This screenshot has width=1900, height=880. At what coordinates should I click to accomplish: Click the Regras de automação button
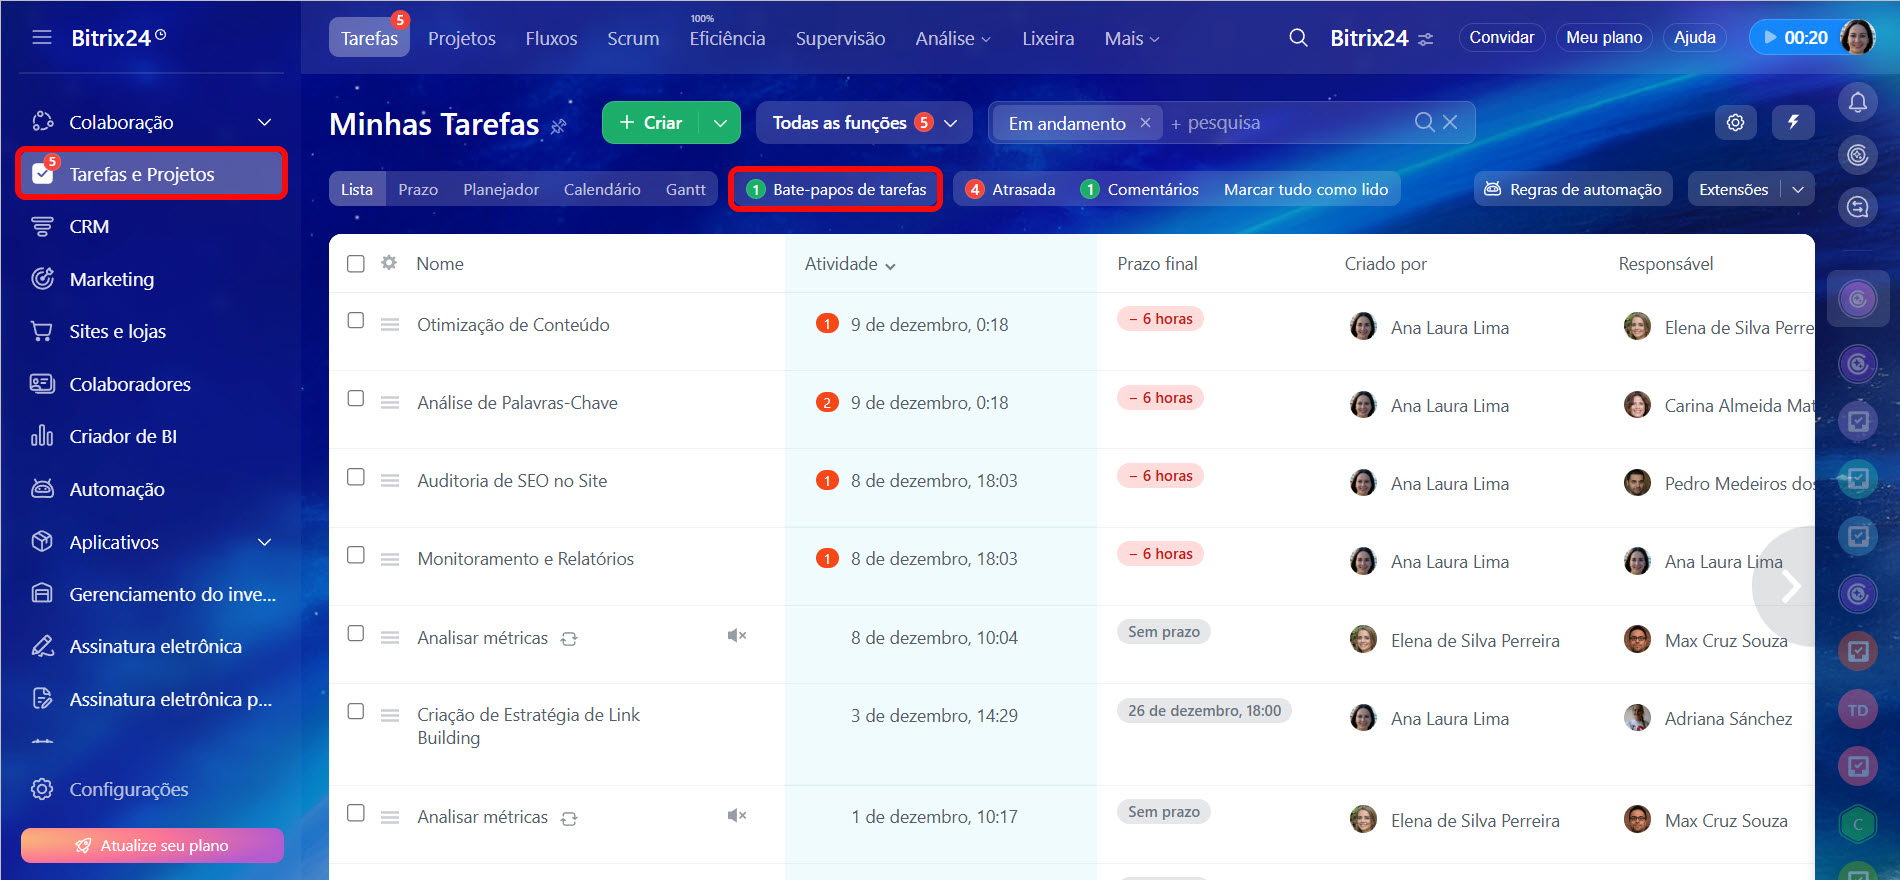click(x=1573, y=189)
